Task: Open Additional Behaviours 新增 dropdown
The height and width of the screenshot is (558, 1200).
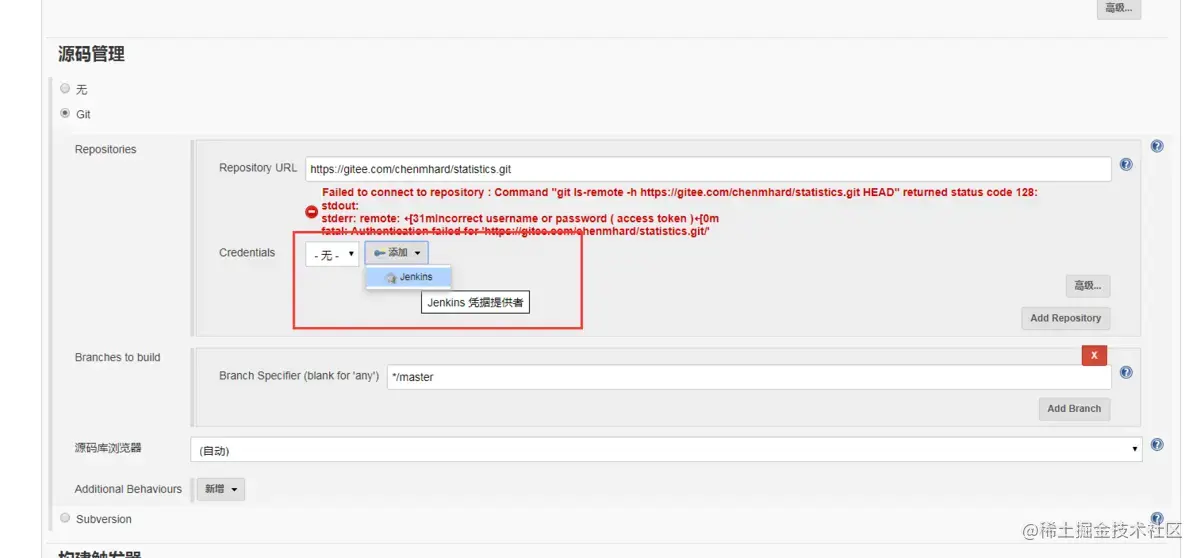Action: 221,489
